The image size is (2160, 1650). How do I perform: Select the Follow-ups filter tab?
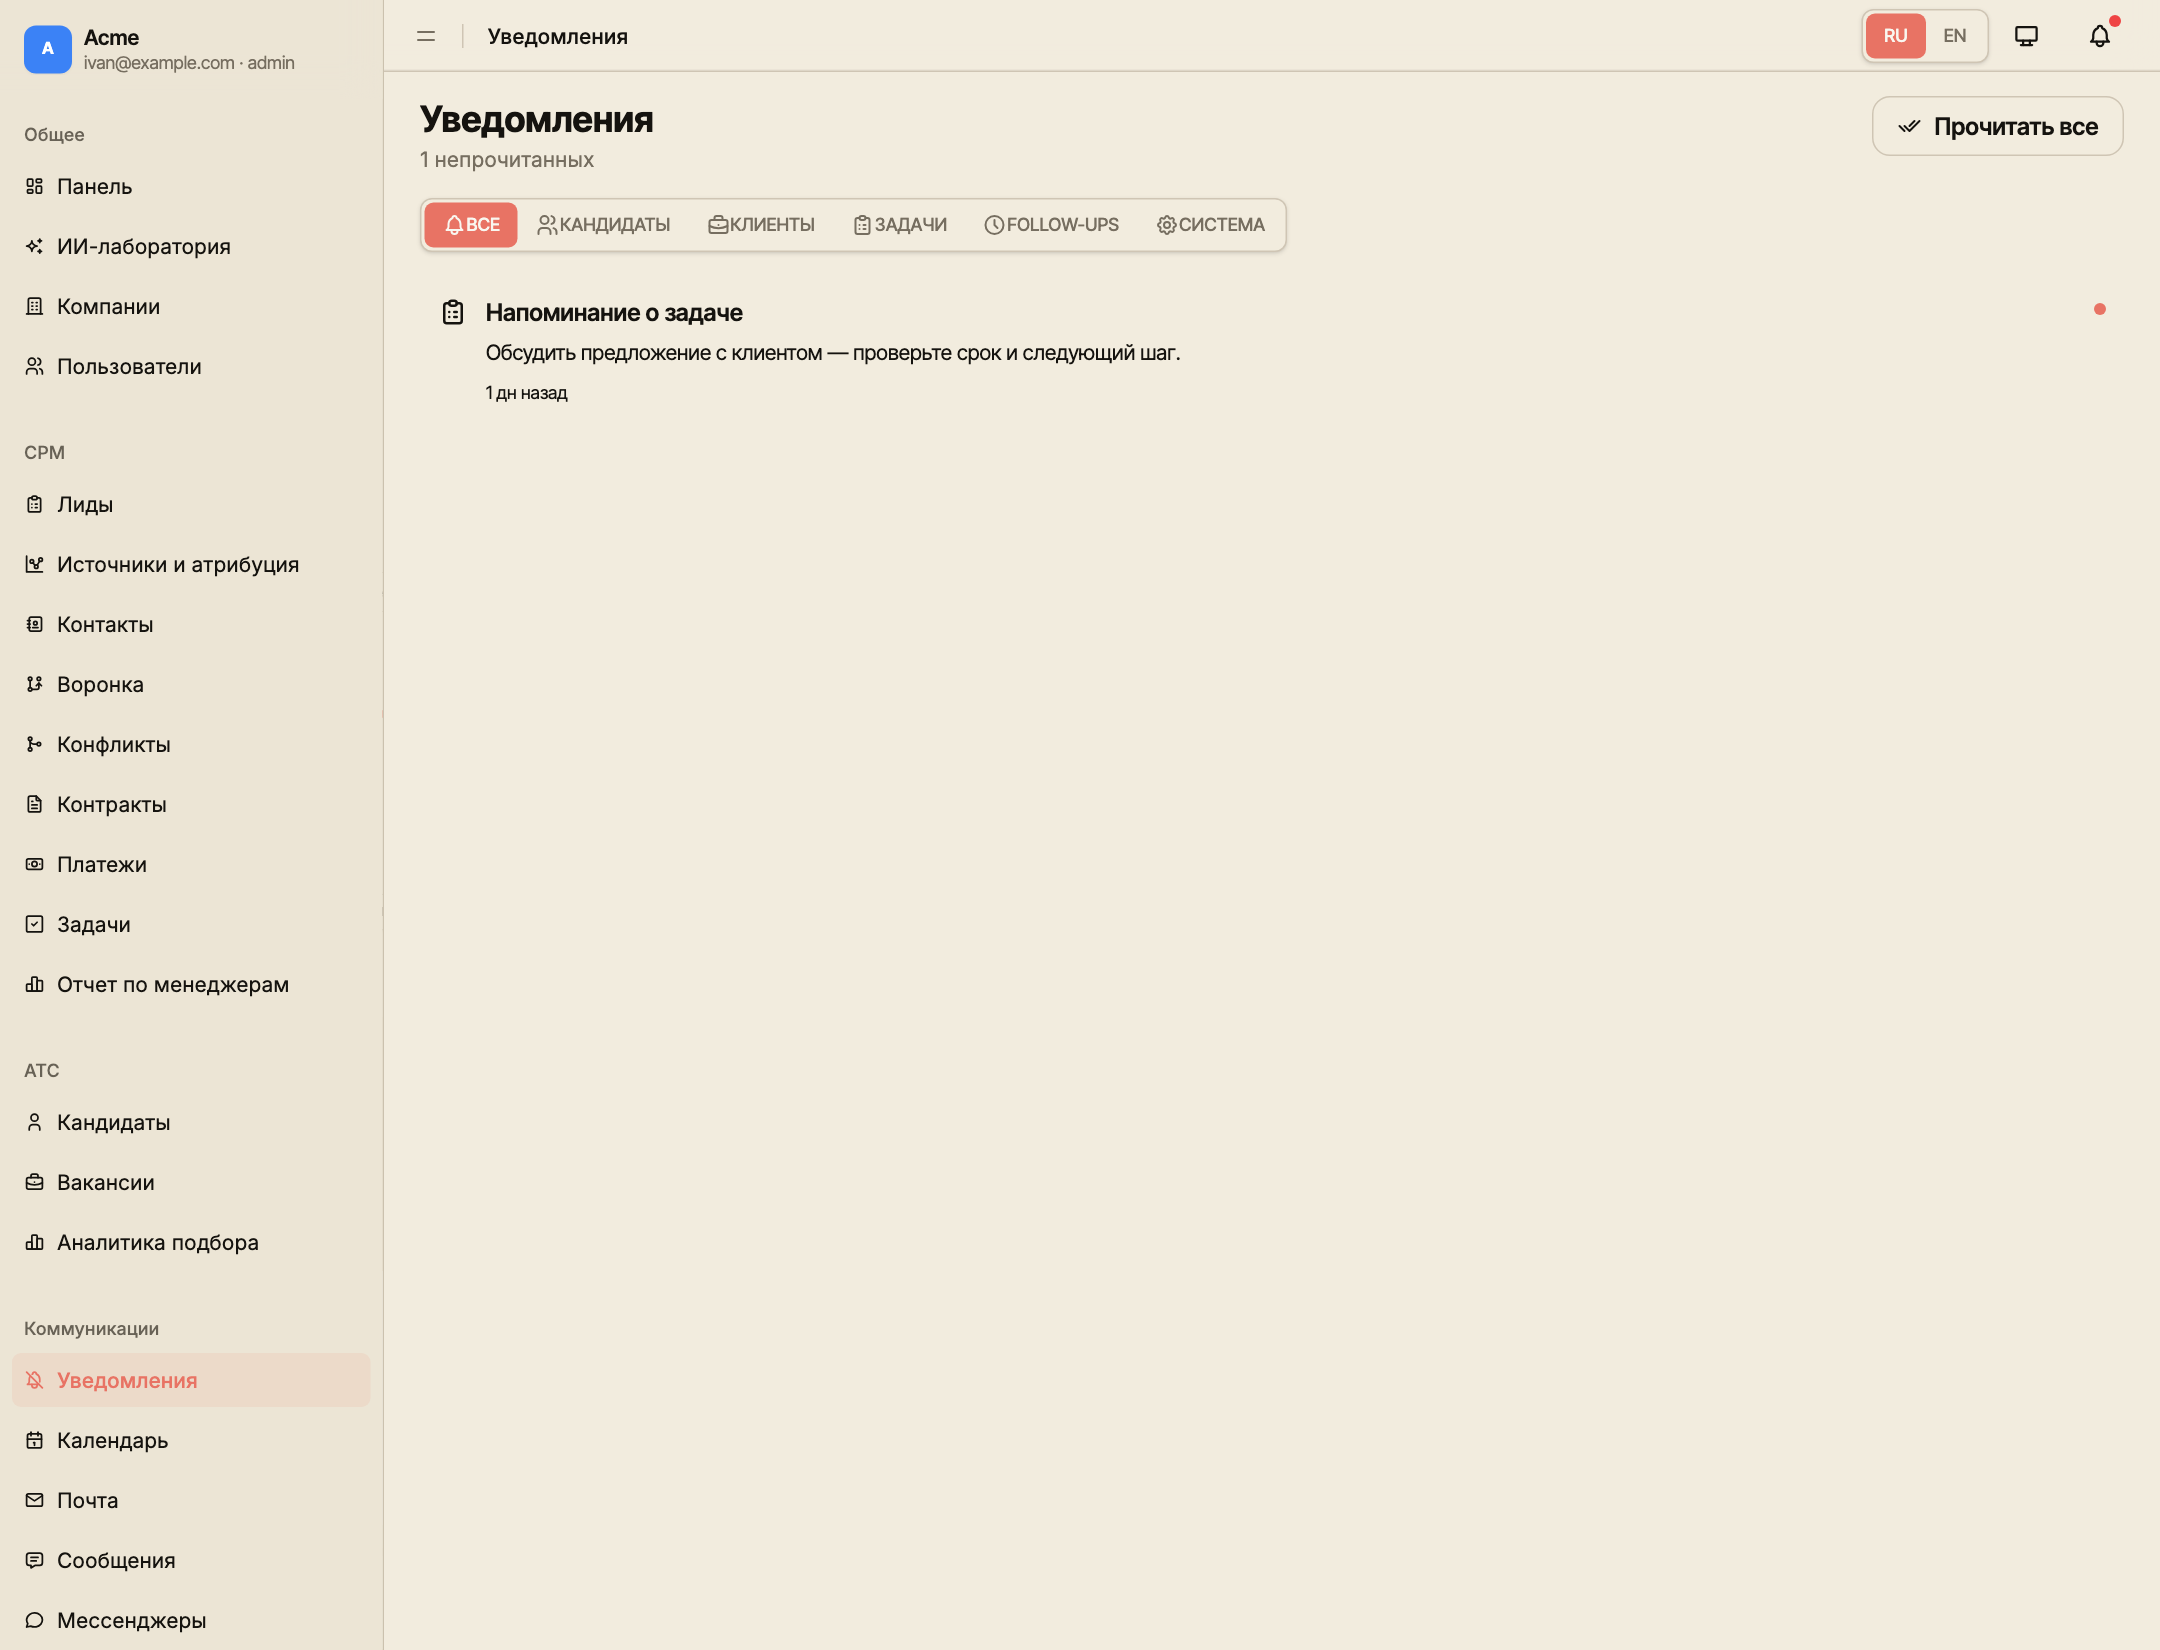coord(1051,225)
